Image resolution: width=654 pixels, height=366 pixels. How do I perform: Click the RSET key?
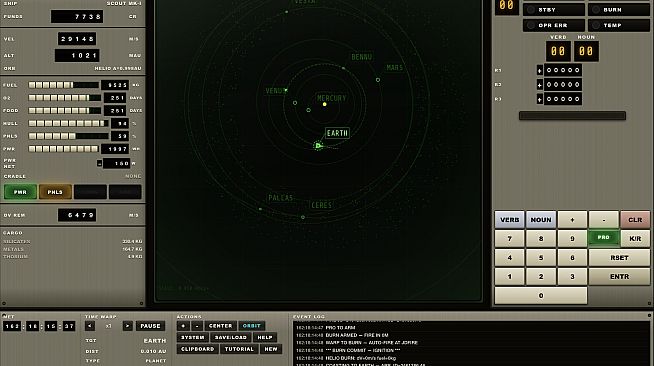tap(619, 258)
